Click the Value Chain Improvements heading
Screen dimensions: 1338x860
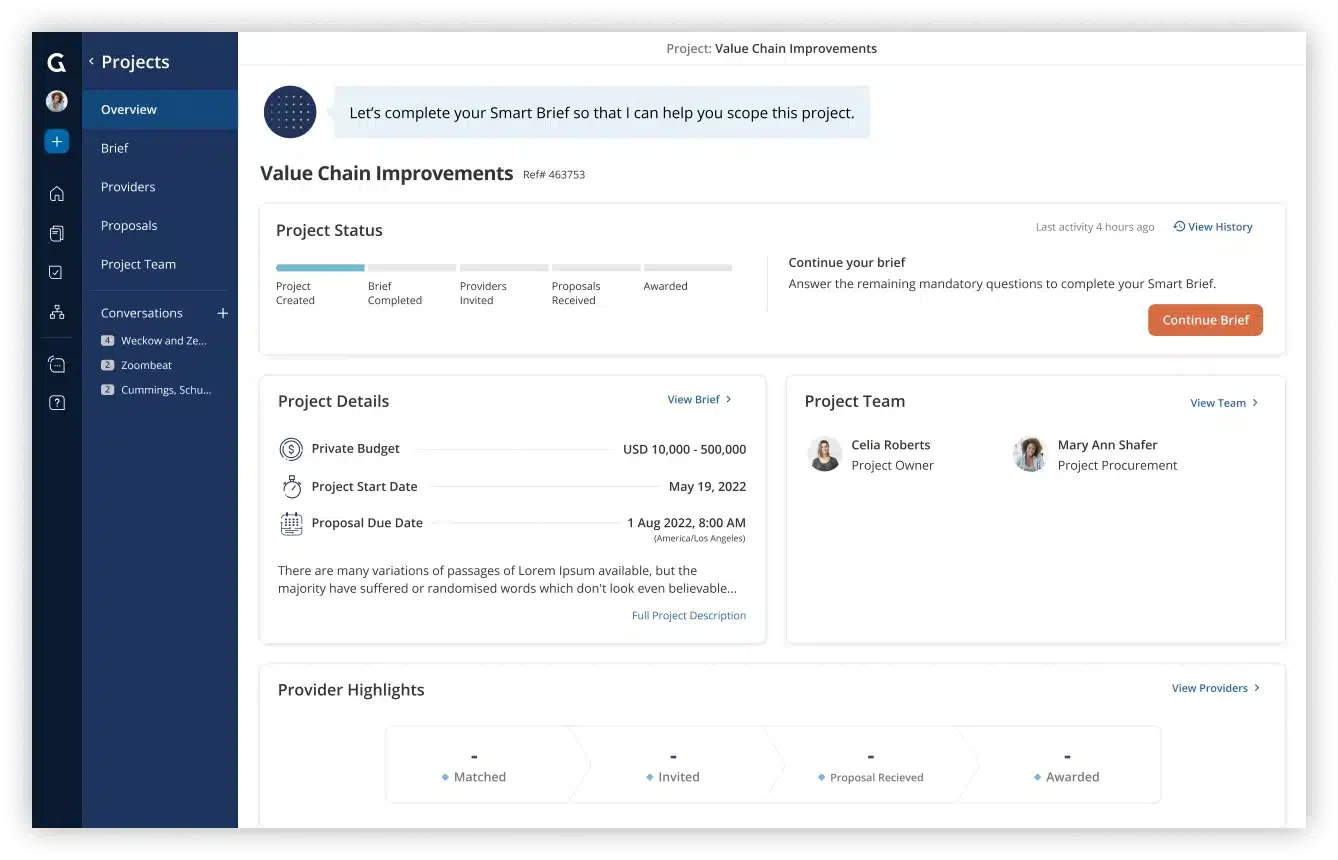tap(387, 173)
